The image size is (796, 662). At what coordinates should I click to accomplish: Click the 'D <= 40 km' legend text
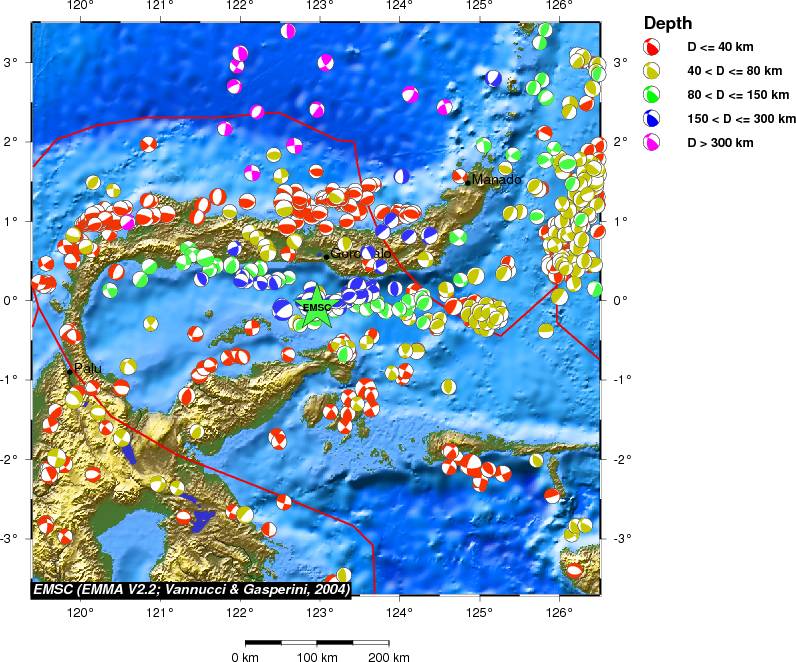(720, 47)
